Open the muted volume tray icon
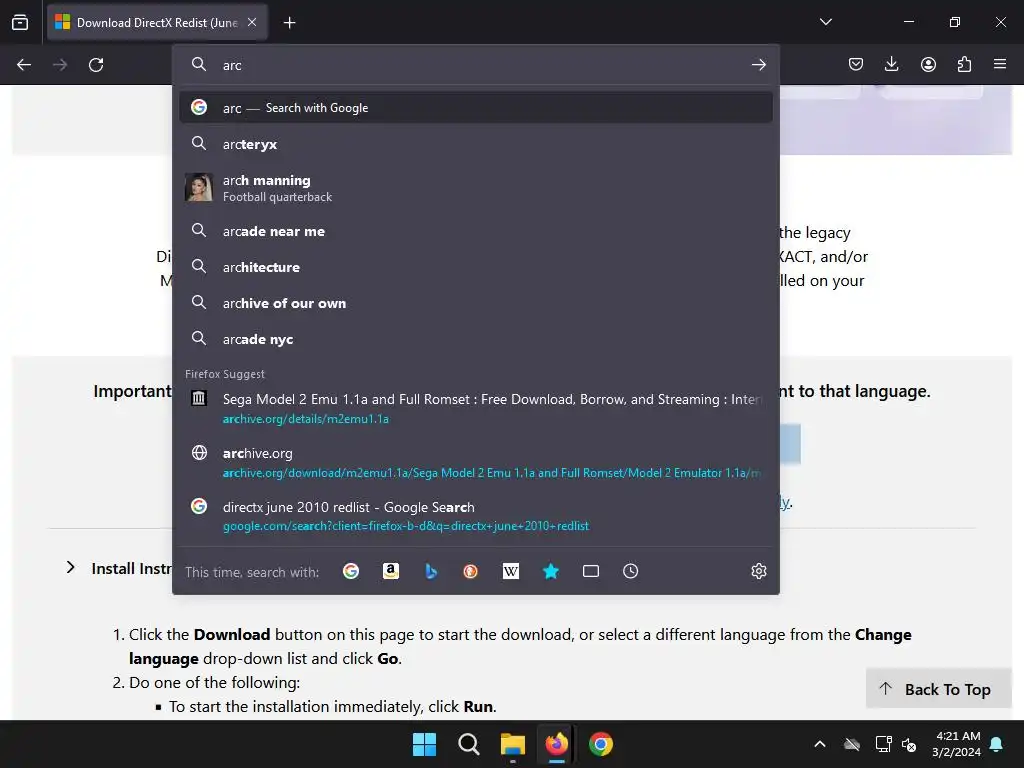 [908, 744]
